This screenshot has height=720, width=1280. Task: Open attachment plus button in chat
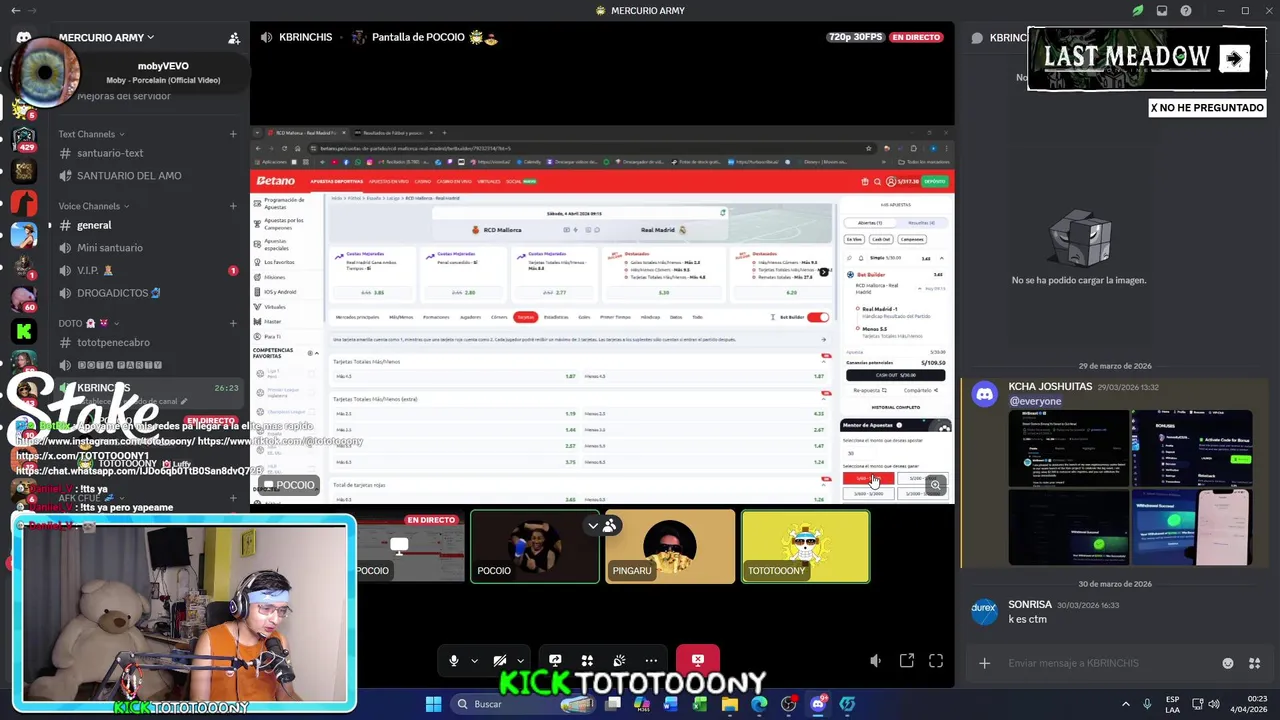984,663
